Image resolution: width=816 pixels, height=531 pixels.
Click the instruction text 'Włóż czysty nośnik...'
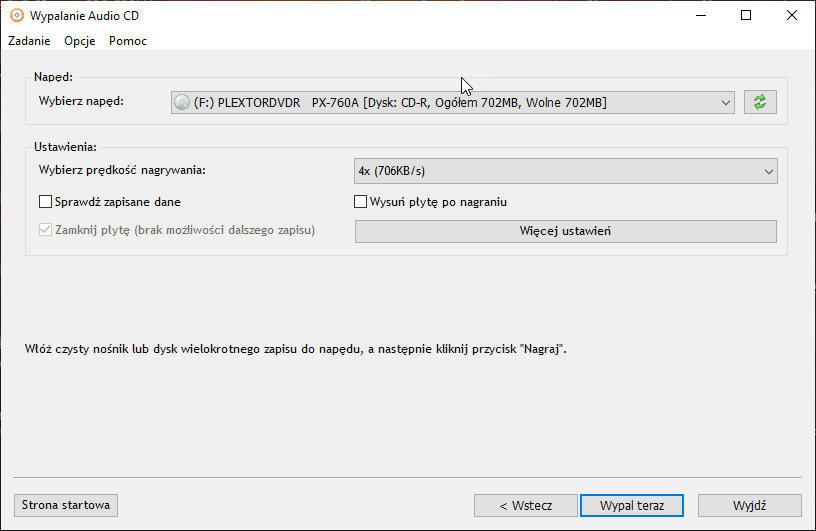(296, 349)
